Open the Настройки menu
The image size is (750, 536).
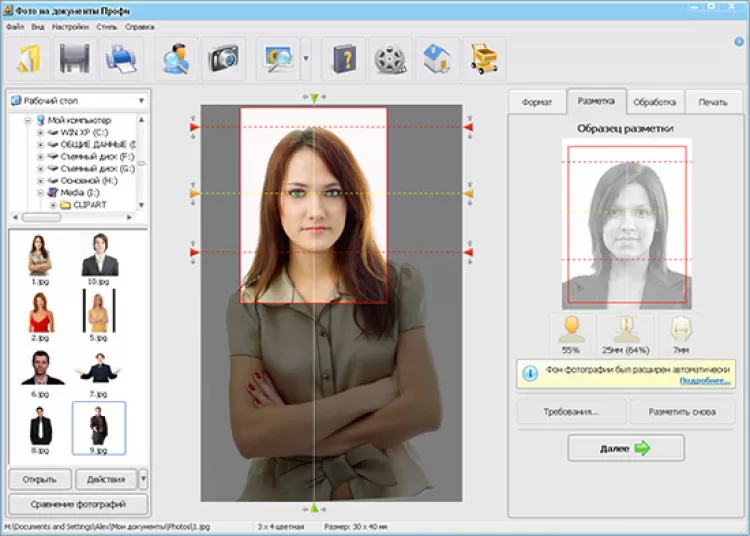point(70,27)
